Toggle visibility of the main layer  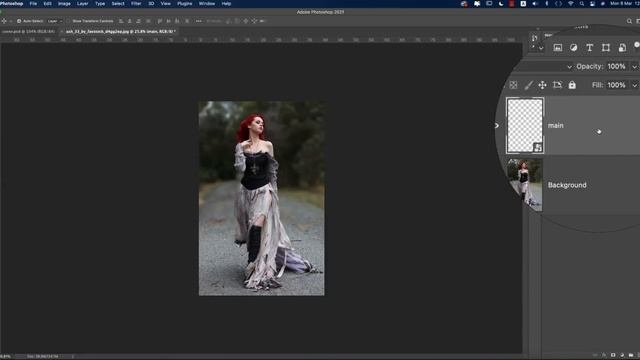497,126
